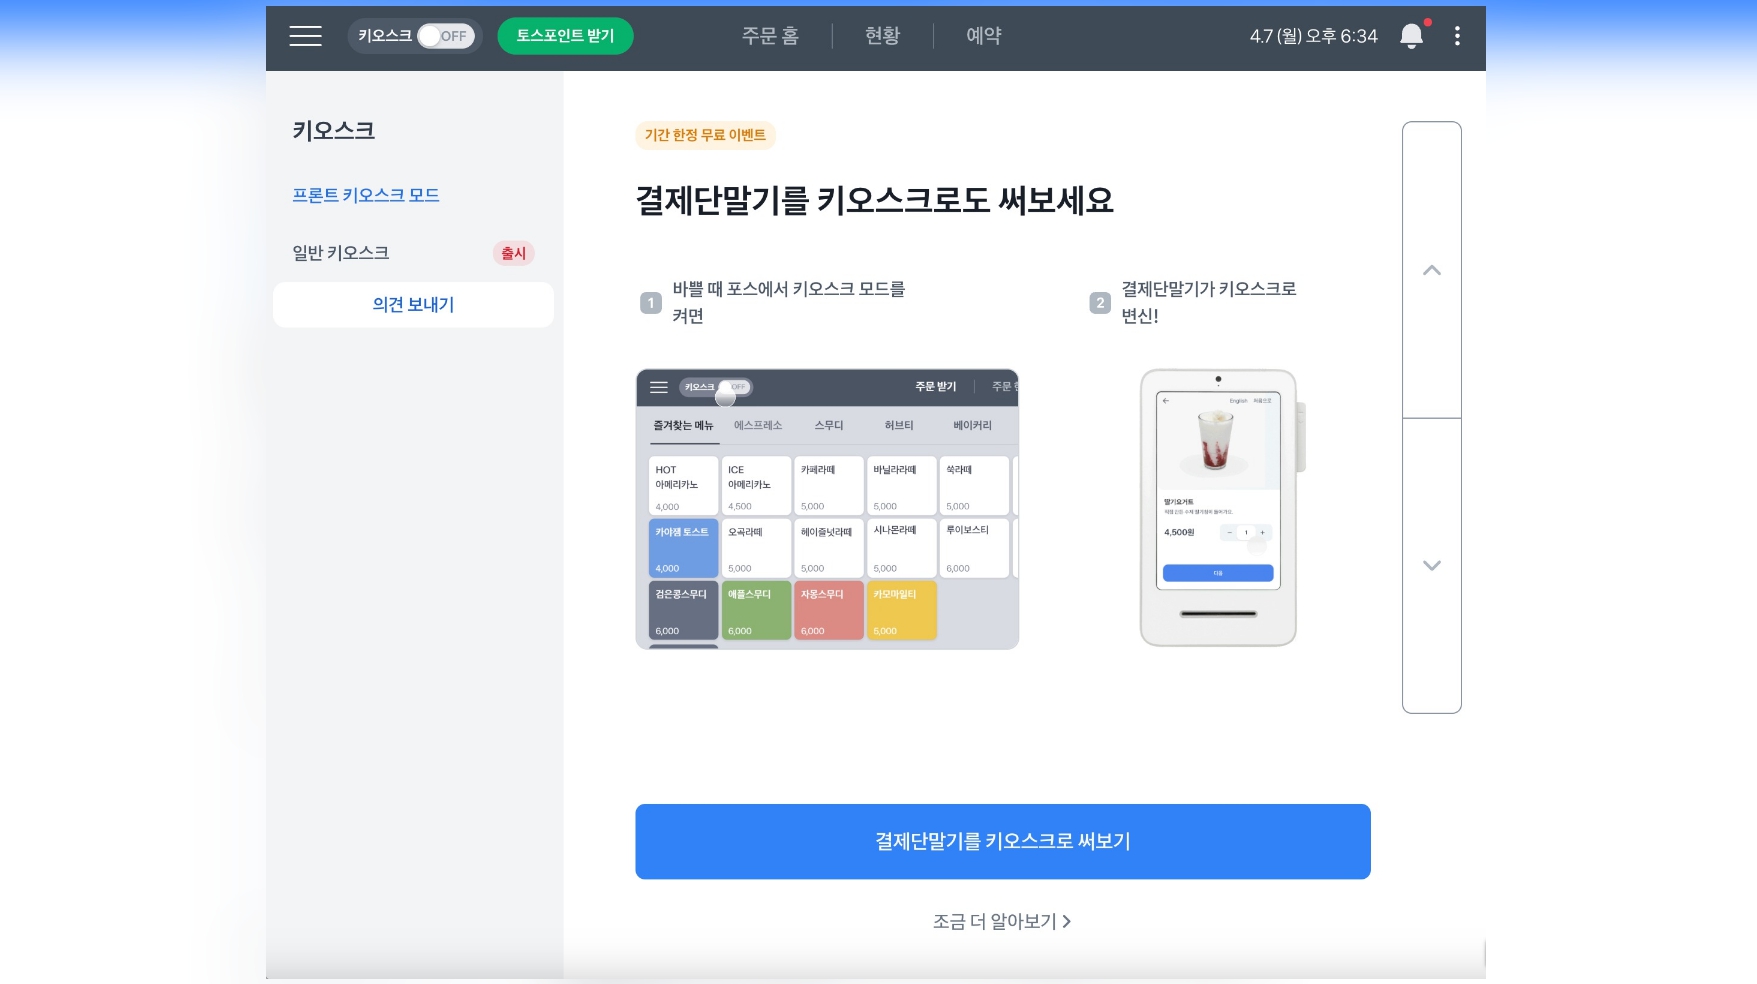This screenshot has width=1757, height=984.
Task: Click the step 1 number icon
Action: [x=651, y=302]
